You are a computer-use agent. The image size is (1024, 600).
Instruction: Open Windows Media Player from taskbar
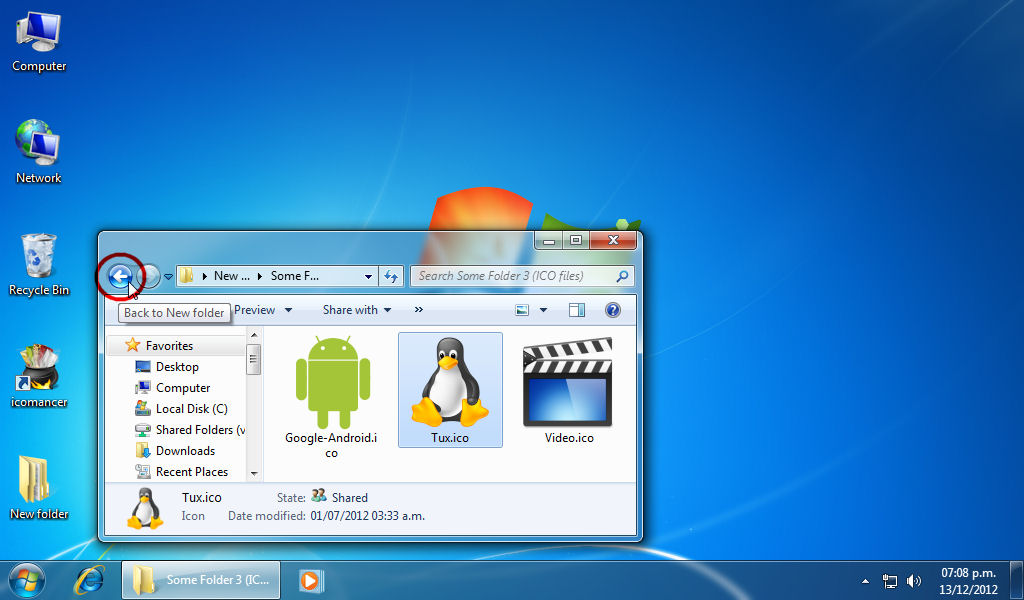[x=311, y=580]
